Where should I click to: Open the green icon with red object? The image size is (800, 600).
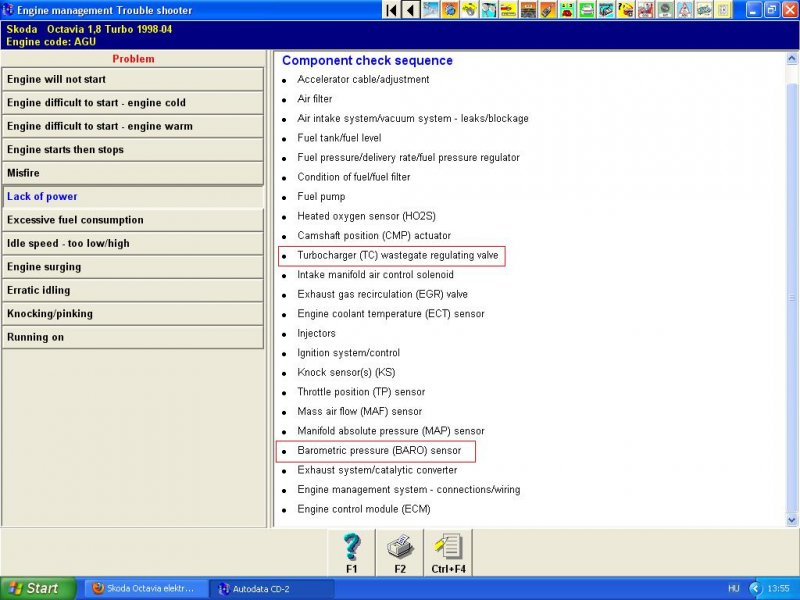[x=567, y=10]
